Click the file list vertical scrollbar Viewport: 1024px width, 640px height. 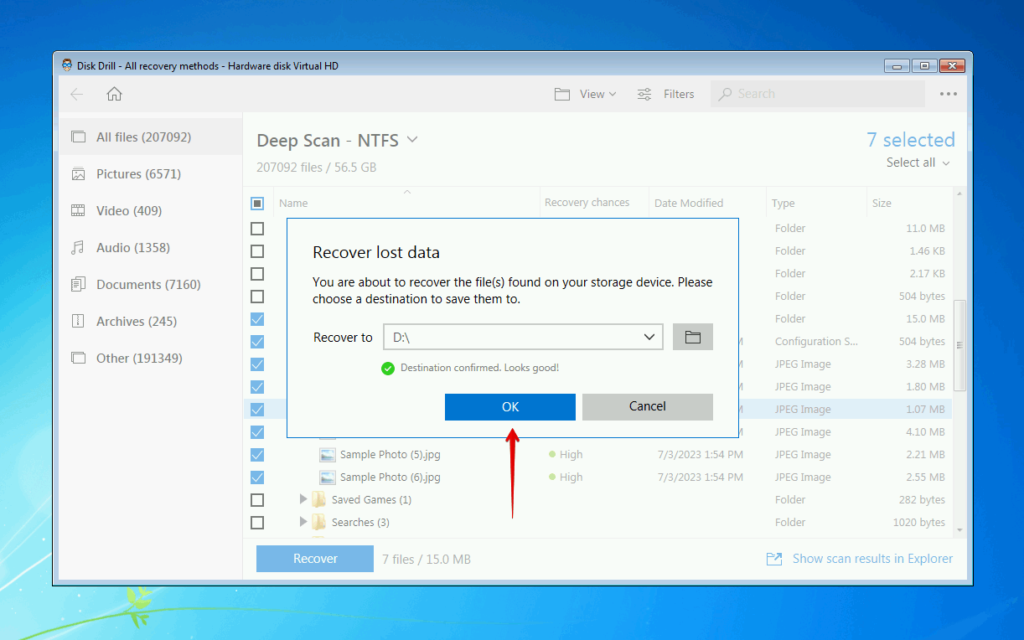959,345
